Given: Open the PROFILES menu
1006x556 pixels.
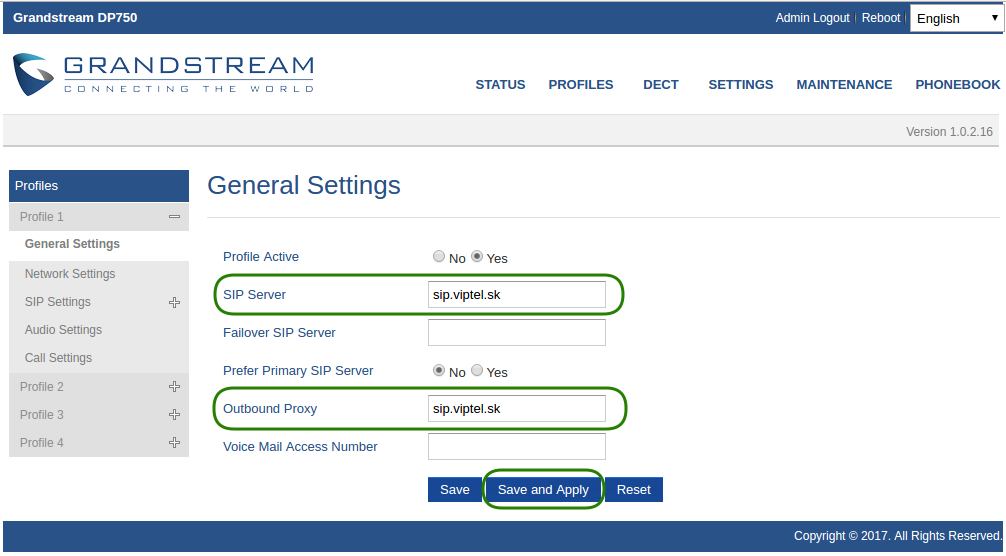Looking at the screenshot, I should coord(581,85).
